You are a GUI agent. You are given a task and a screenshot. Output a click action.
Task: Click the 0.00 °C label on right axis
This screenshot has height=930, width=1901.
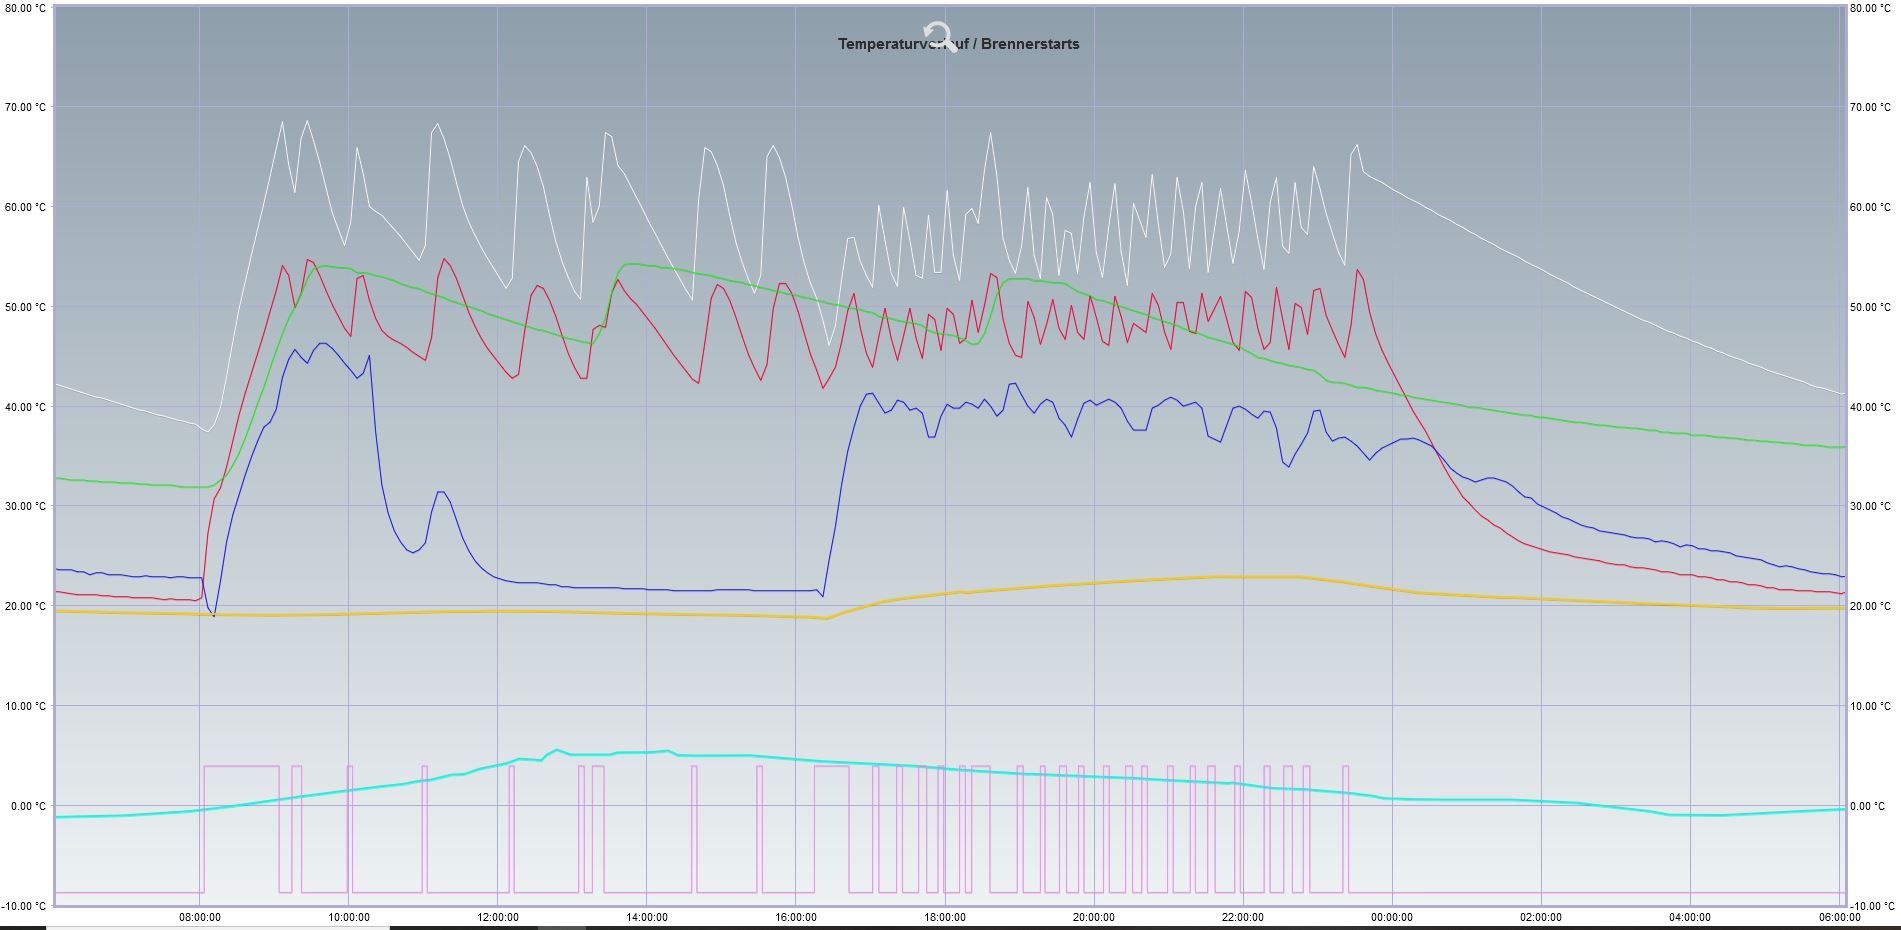pyautogui.click(x=1868, y=806)
